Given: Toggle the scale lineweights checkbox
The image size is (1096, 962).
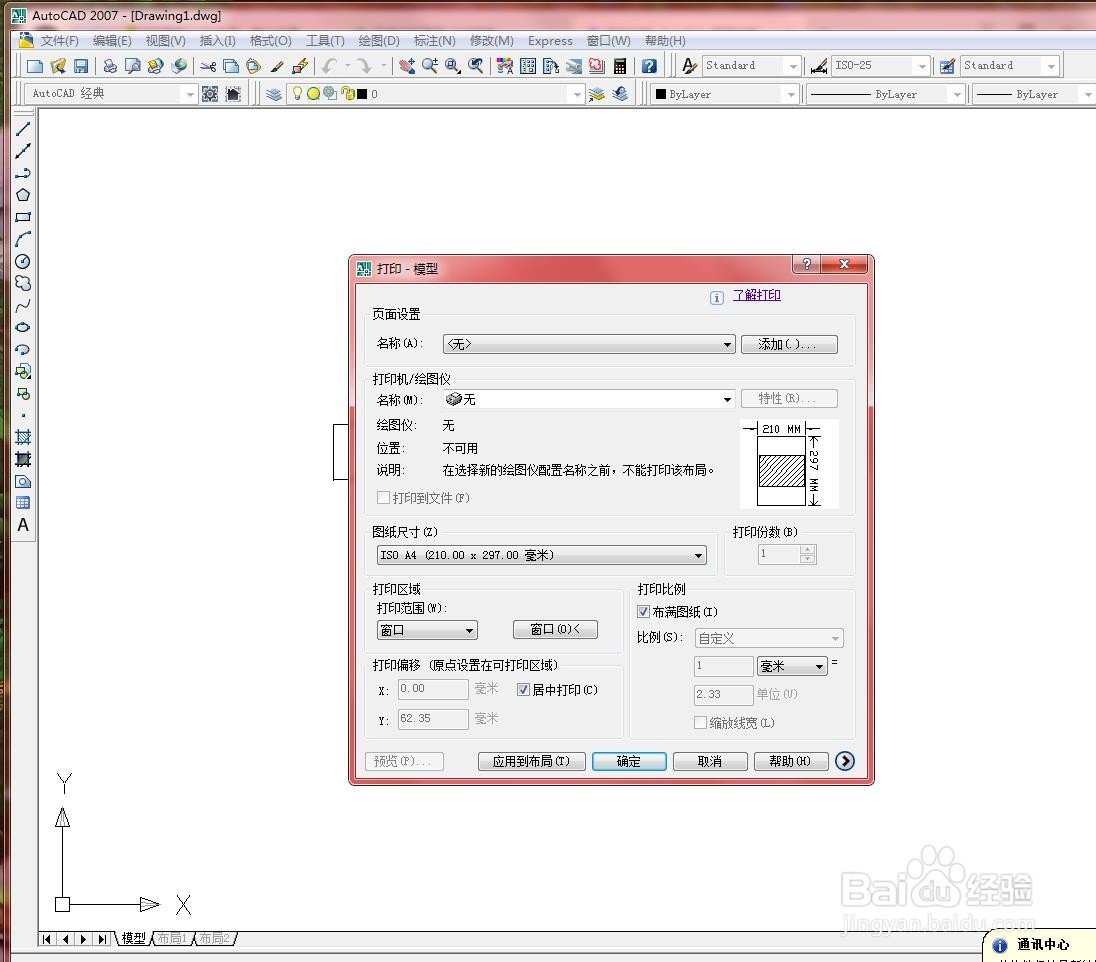Looking at the screenshot, I should click(700, 723).
